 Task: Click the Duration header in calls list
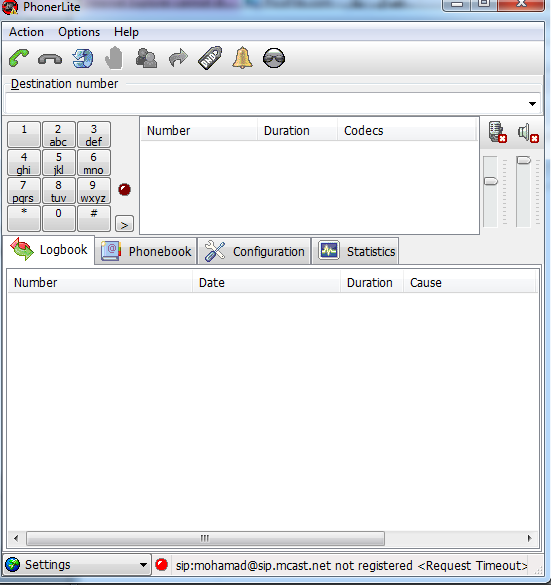pyautogui.click(x=297, y=131)
